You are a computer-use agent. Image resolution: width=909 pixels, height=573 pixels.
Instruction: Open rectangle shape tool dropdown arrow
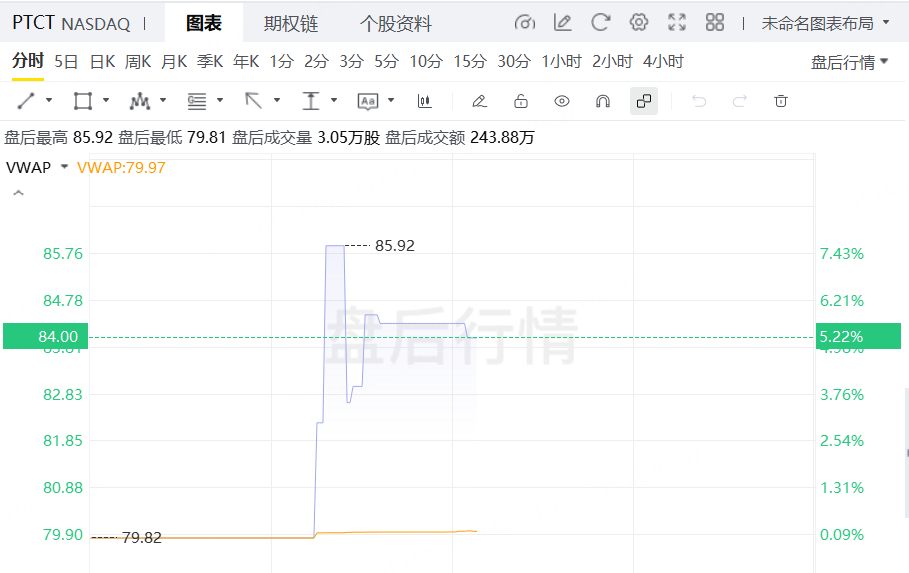point(106,100)
